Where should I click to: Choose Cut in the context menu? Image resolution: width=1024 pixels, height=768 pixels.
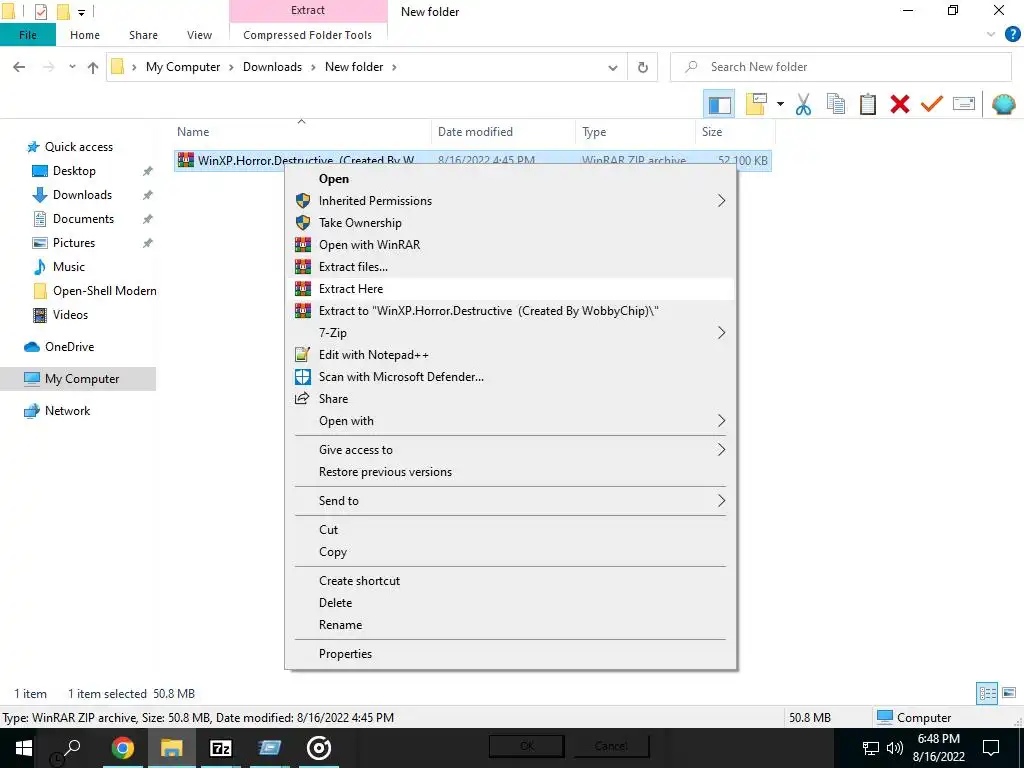511,530
